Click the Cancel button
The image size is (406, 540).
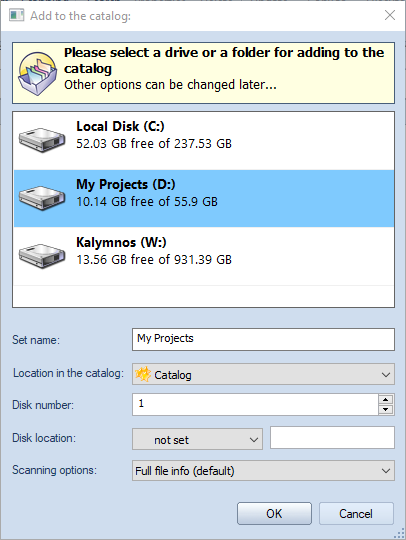coord(356,513)
